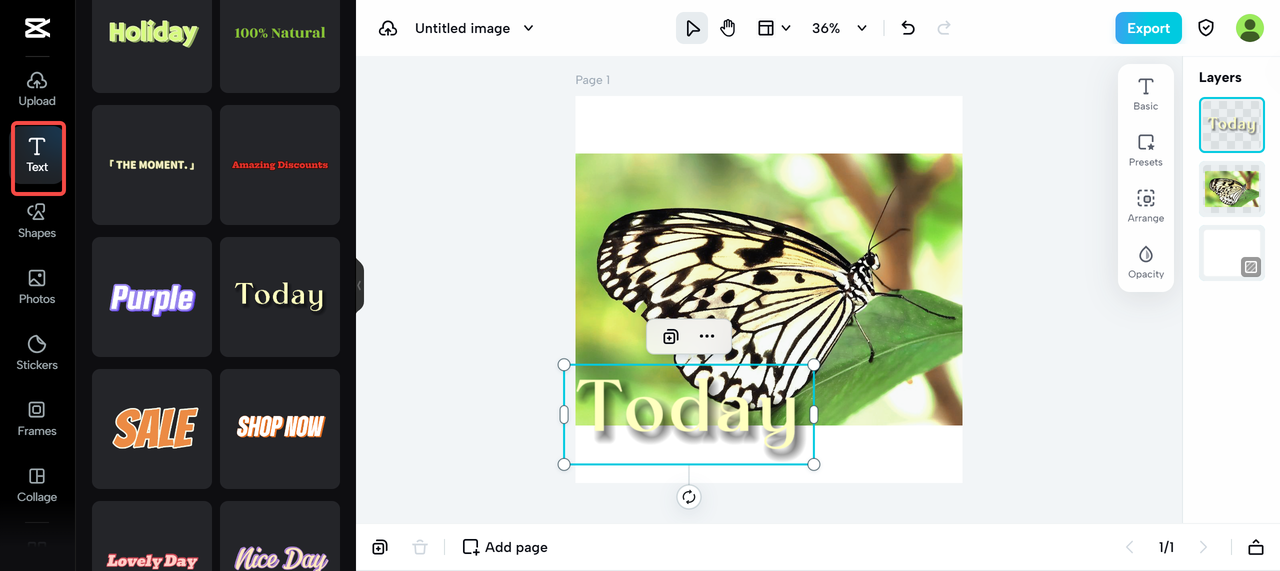Select the Today text layer thumbnail
Viewport: 1280px width, 571px height.
1232,125
